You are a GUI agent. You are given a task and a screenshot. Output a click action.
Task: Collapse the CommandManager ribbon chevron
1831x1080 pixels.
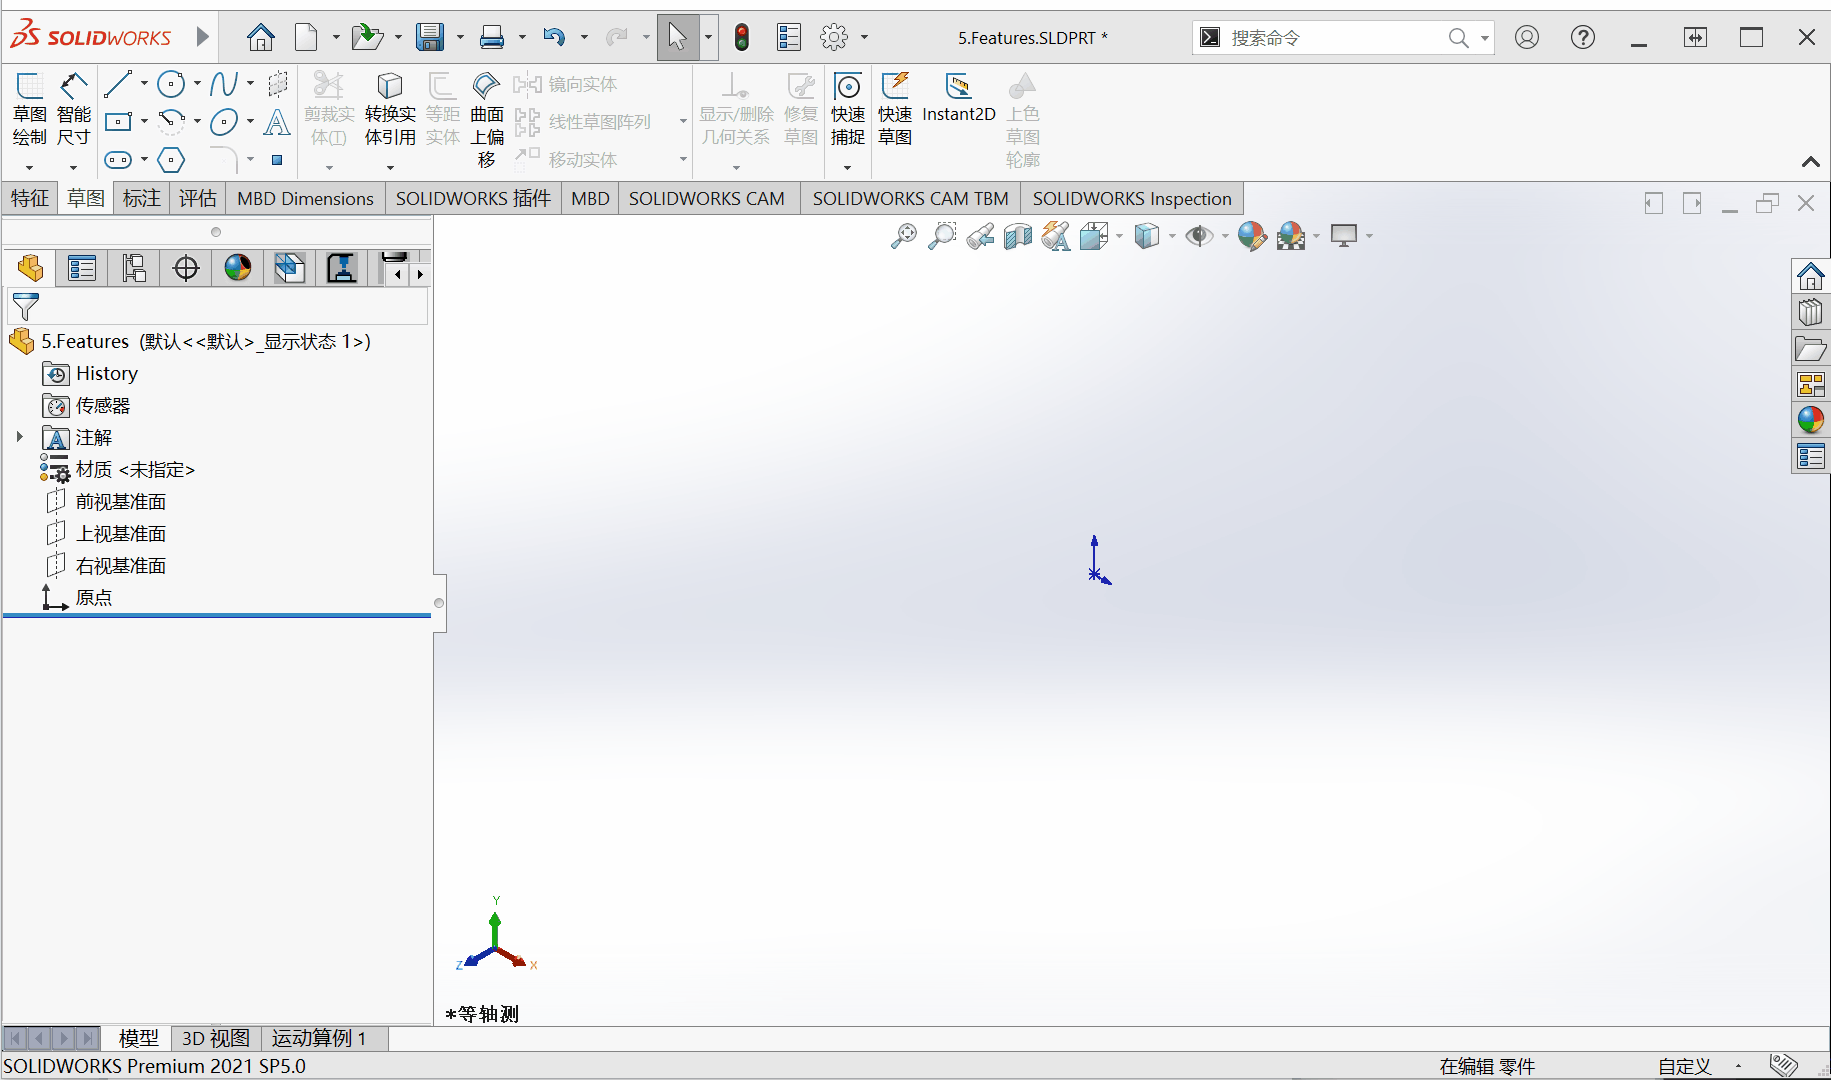click(x=1811, y=161)
